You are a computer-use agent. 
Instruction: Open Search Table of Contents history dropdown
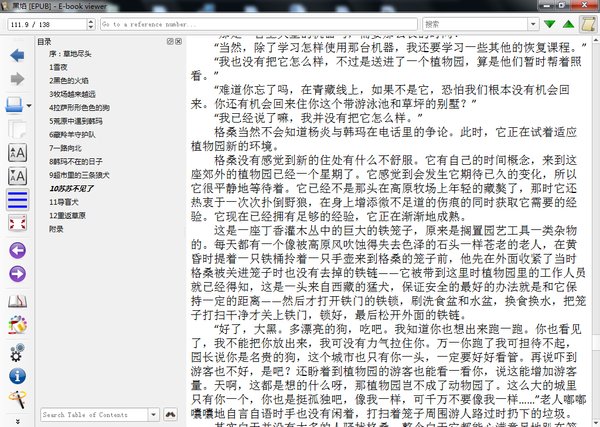pyautogui.click(x=153, y=415)
